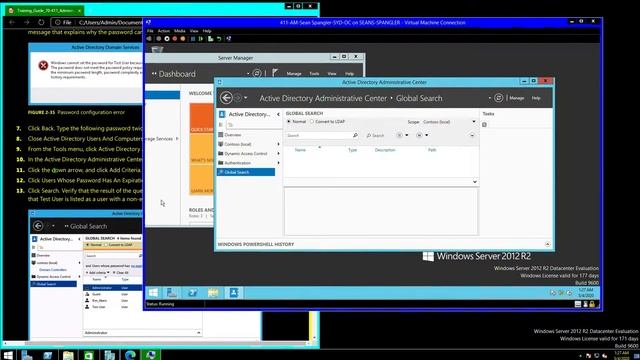The height and width of the screenshot is (360, 640).
Task: Expand the Authentication node arrow
Action: tap(278, 163)
